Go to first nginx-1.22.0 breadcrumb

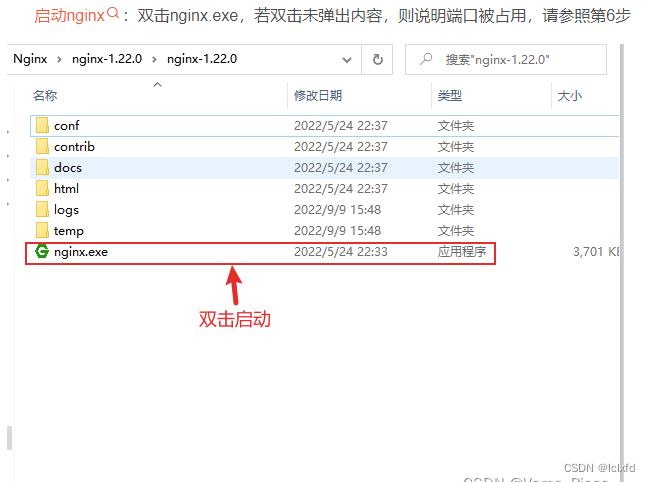(x=107, y=59)
